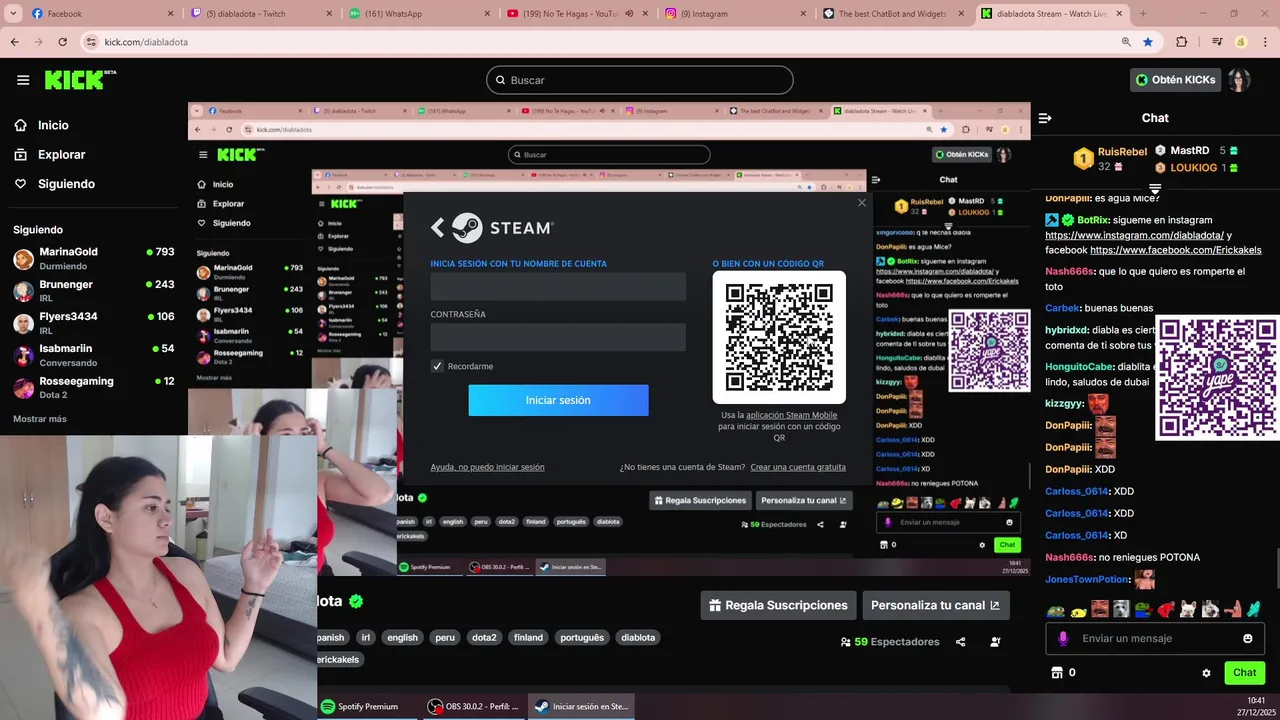Viewport: 1280px width, 720px height.
Task: Open the Chrome three-dot menu
Action: tap(1265, 42)
